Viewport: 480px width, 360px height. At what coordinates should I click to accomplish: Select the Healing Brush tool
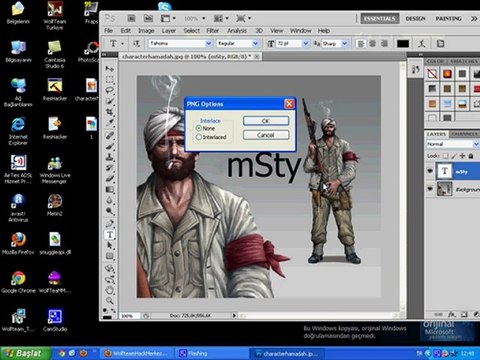(x=110, y=135)
